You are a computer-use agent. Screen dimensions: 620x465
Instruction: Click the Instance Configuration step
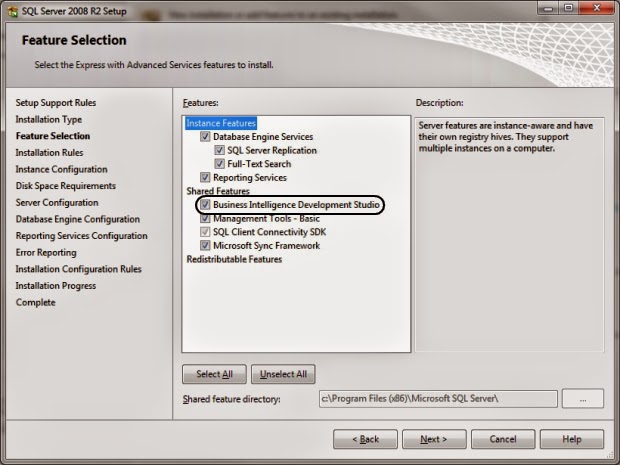coord(61,169)
